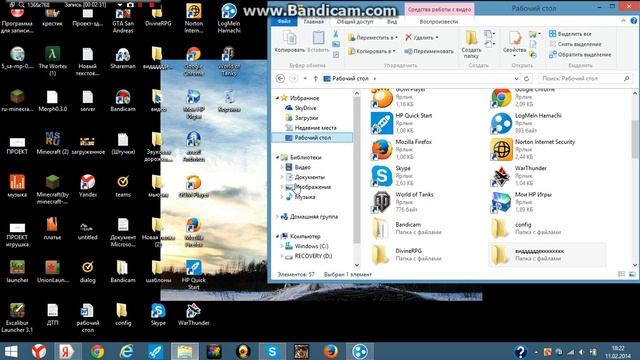Click платье desktop icon
This screenshot has width=640, height=360.
(x=52, y=229)
